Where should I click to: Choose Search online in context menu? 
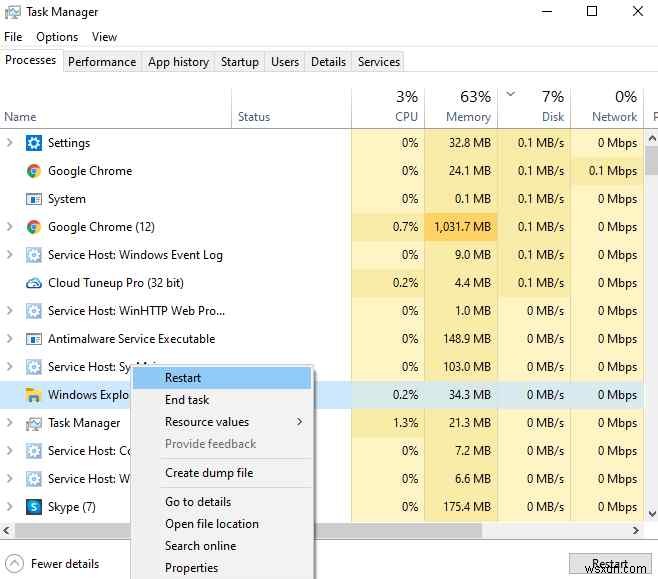click(222, 546)
